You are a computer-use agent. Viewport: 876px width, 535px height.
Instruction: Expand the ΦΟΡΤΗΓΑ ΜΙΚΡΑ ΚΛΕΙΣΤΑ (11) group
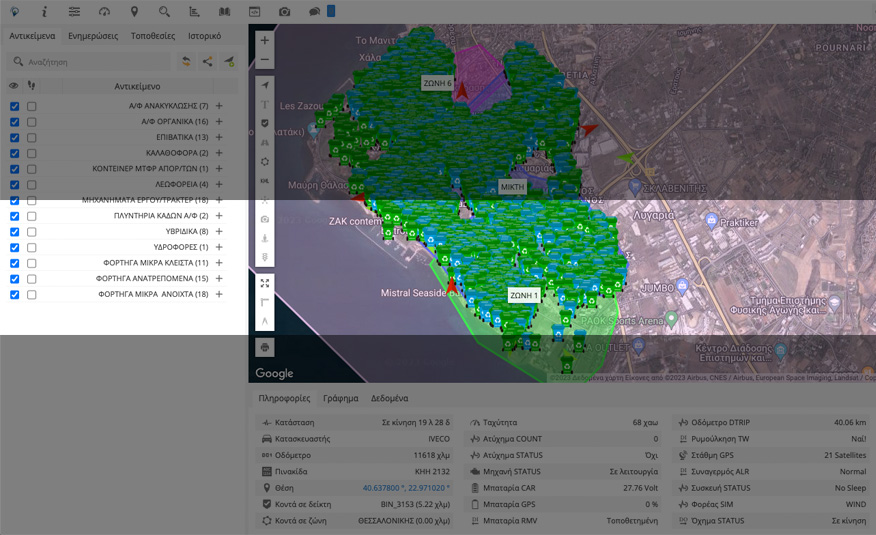click(x=219, y=263)
